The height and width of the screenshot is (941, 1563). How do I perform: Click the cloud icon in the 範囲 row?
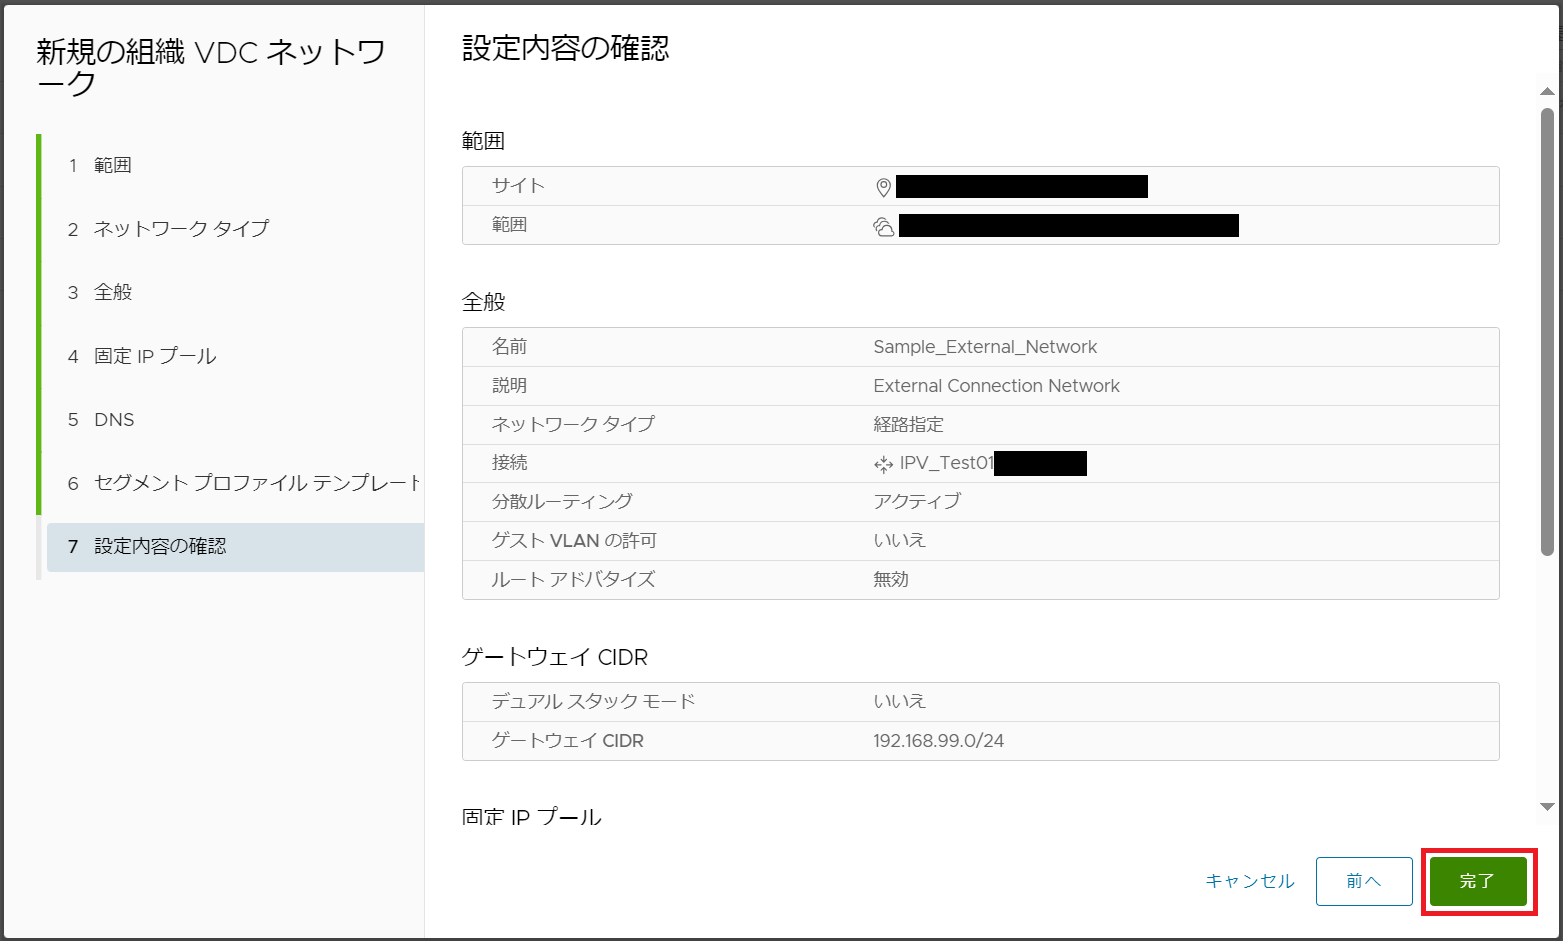pyautogui.click(x=883, y=227)
